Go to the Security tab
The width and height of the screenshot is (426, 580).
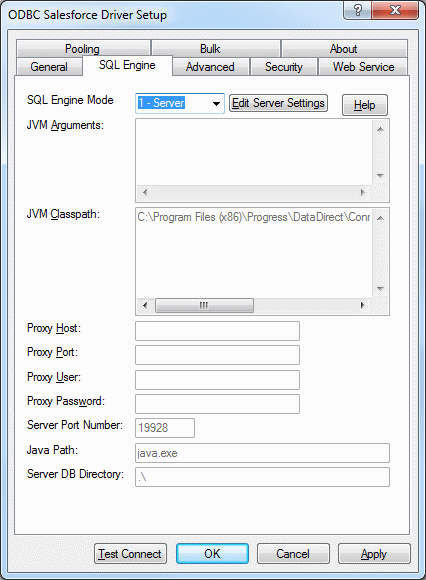point(284,67)
